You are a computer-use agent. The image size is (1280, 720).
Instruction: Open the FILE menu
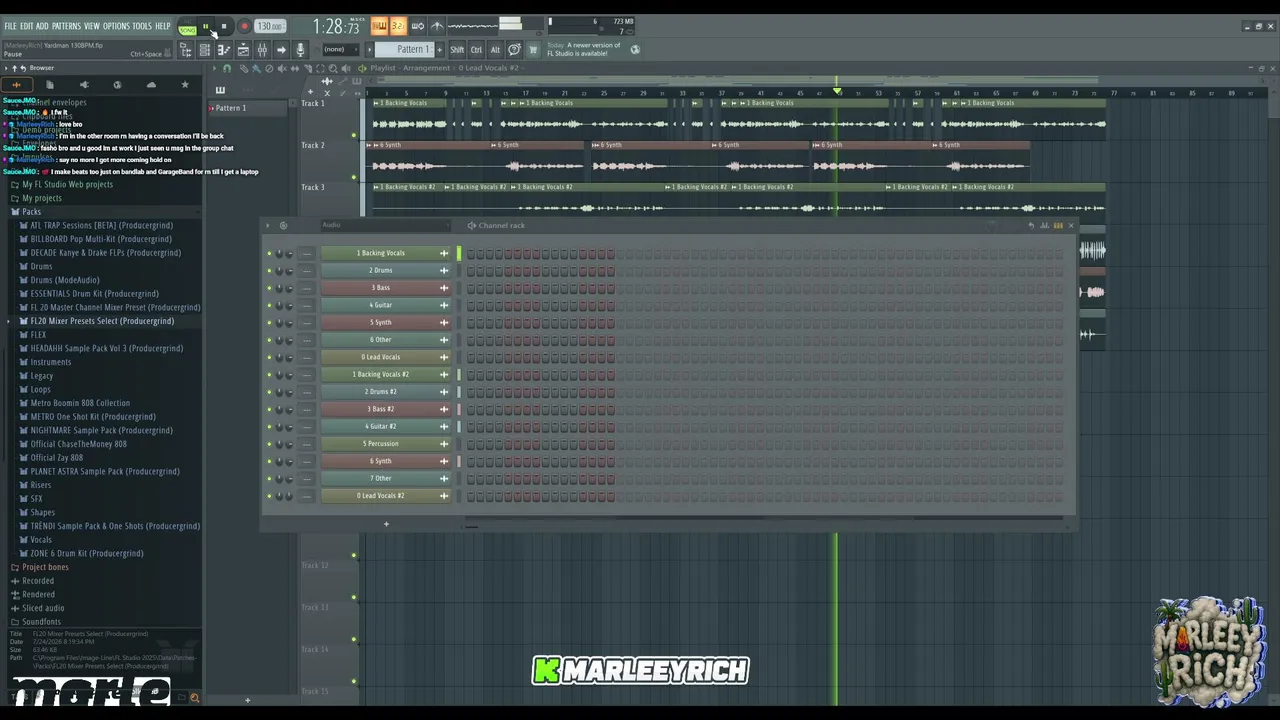click(10, 26)
